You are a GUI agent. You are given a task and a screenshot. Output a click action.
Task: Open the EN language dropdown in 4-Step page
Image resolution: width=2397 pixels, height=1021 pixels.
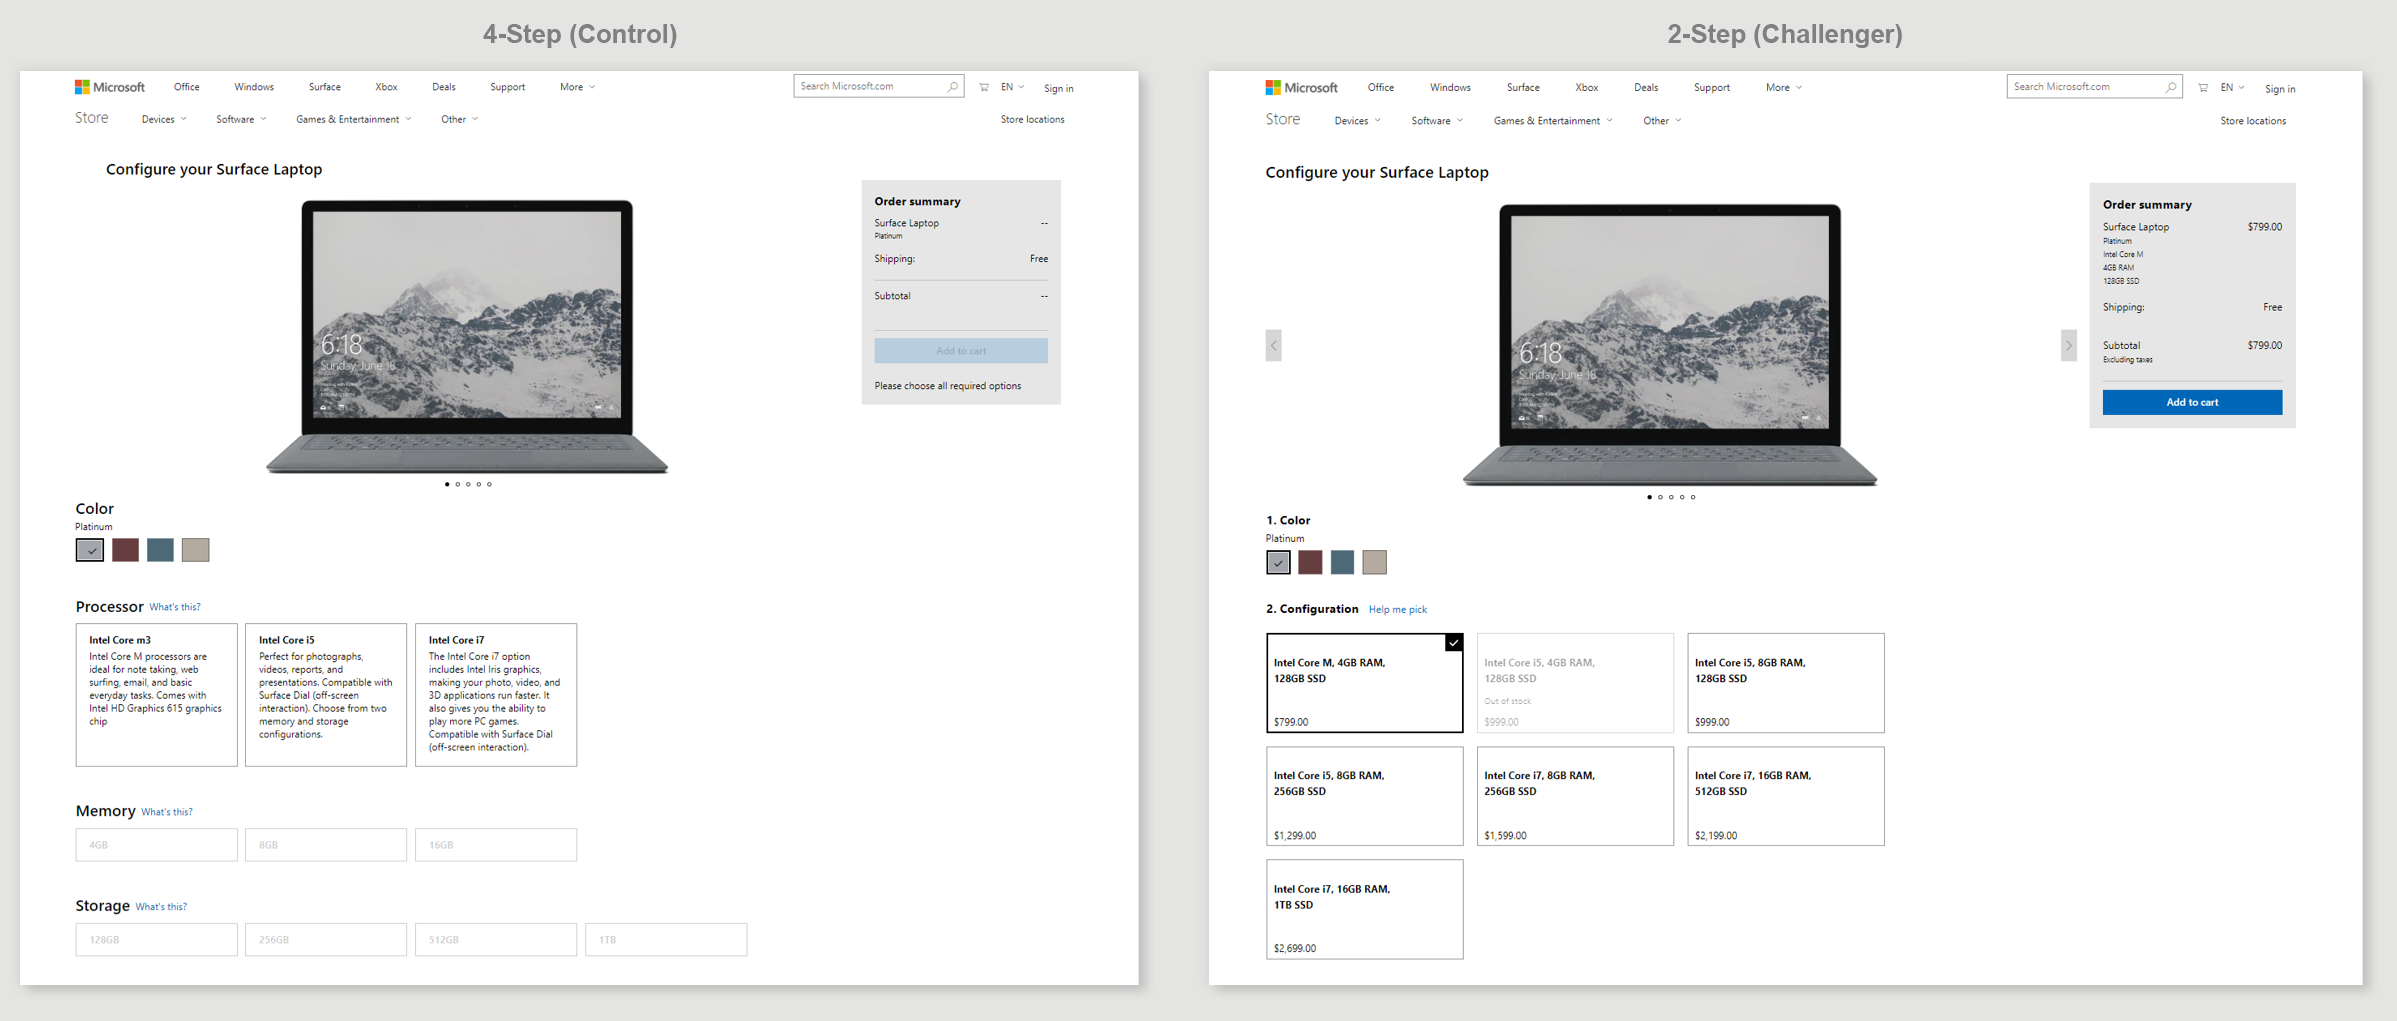pyautogui.click(x=1013, y=87)
